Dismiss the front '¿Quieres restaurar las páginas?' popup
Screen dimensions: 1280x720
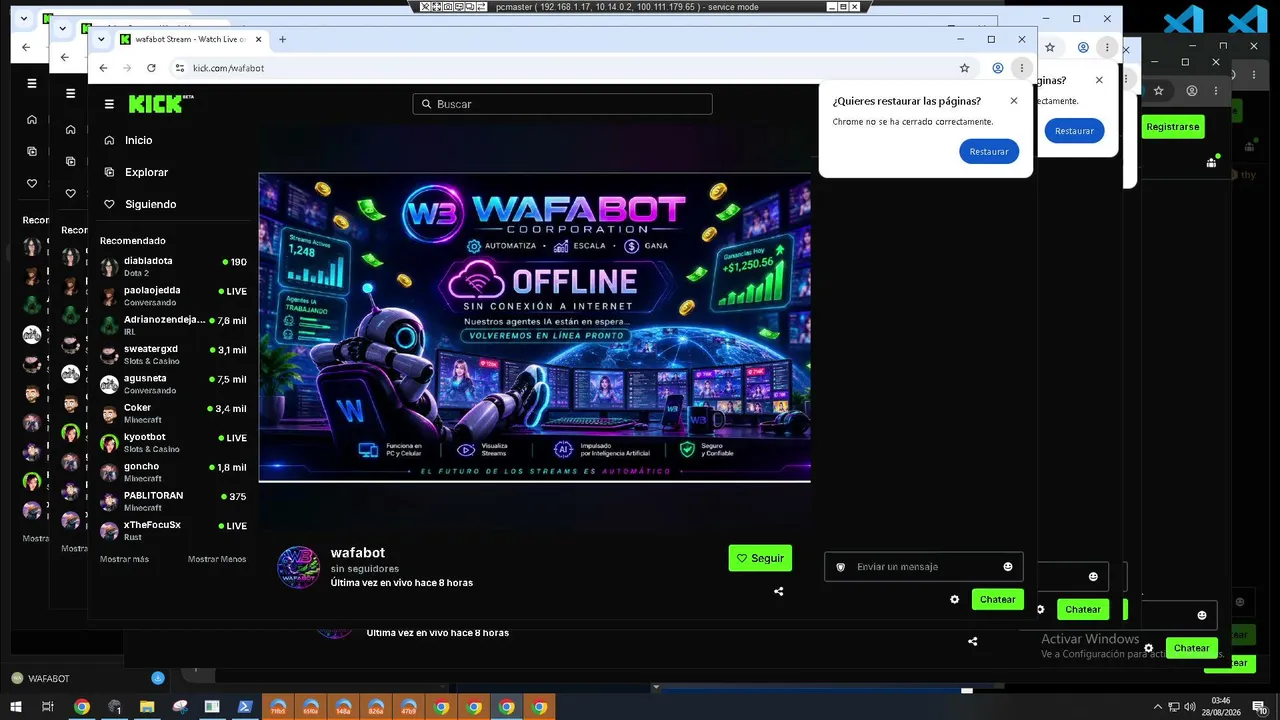[1013, 101]
